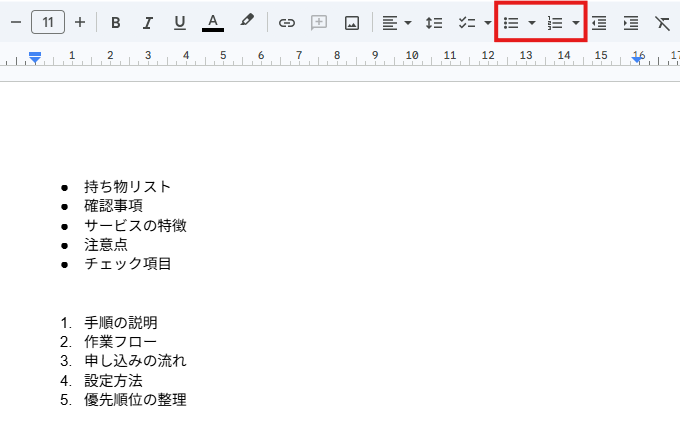
Task: Open the text color picker
Action: pyautogui.click(x=213, y=23)
